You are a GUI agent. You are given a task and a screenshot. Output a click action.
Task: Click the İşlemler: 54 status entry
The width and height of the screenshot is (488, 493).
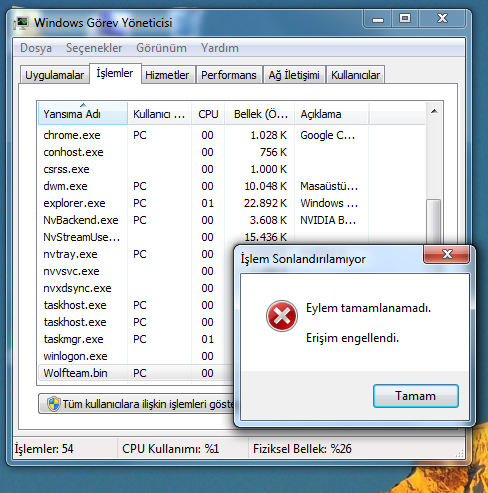44,449
